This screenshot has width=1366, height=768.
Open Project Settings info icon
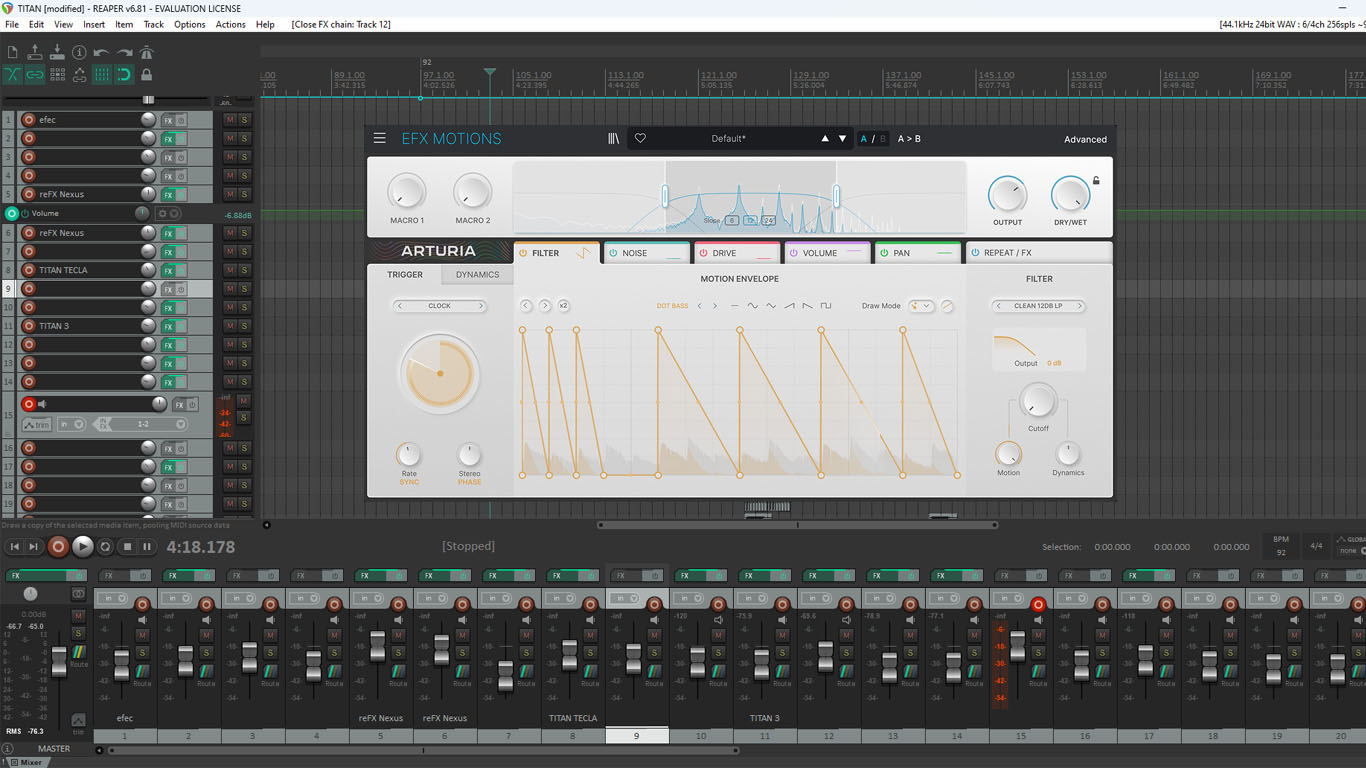point(79,52)
